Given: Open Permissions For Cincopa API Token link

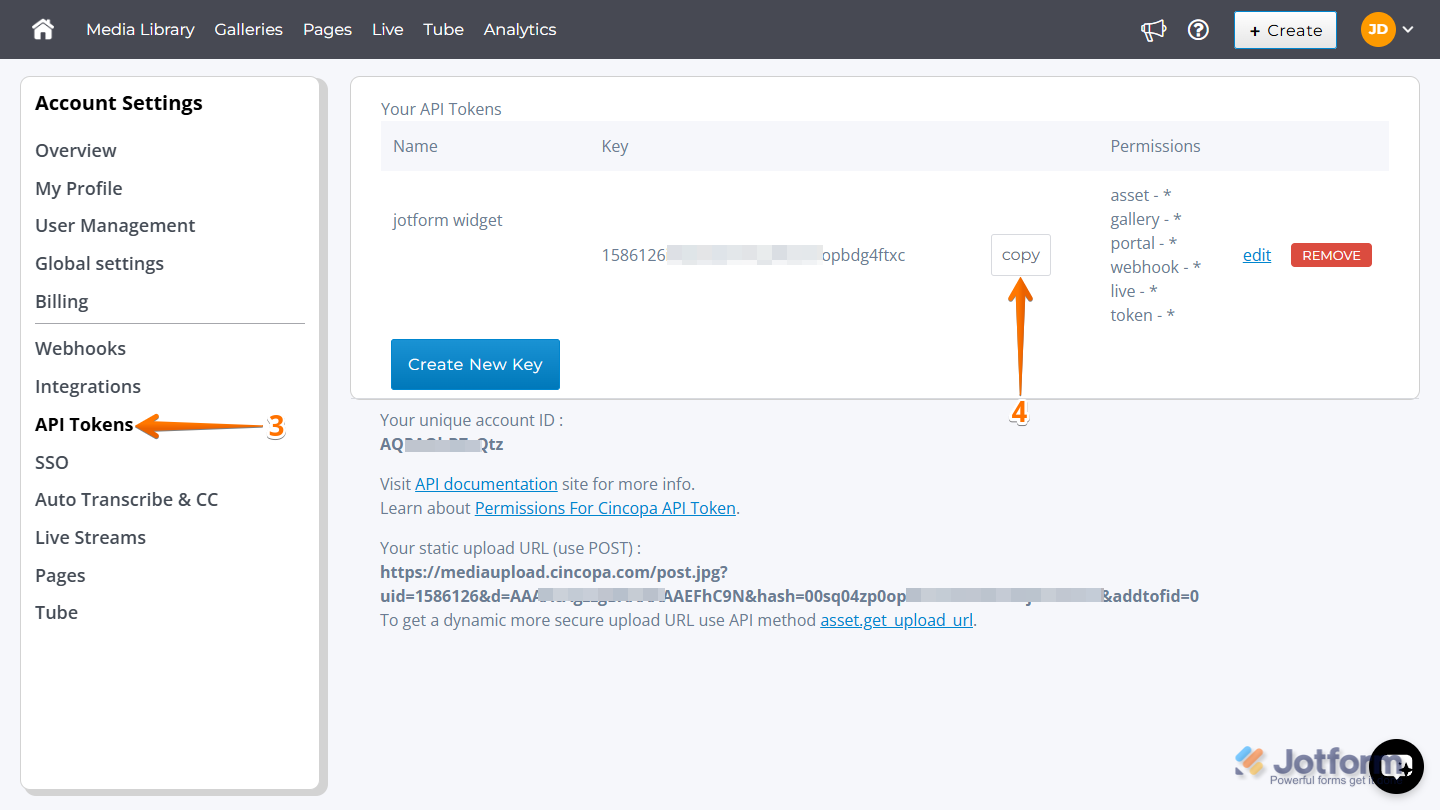Looking at the screenshot, I should click(605, 507).
